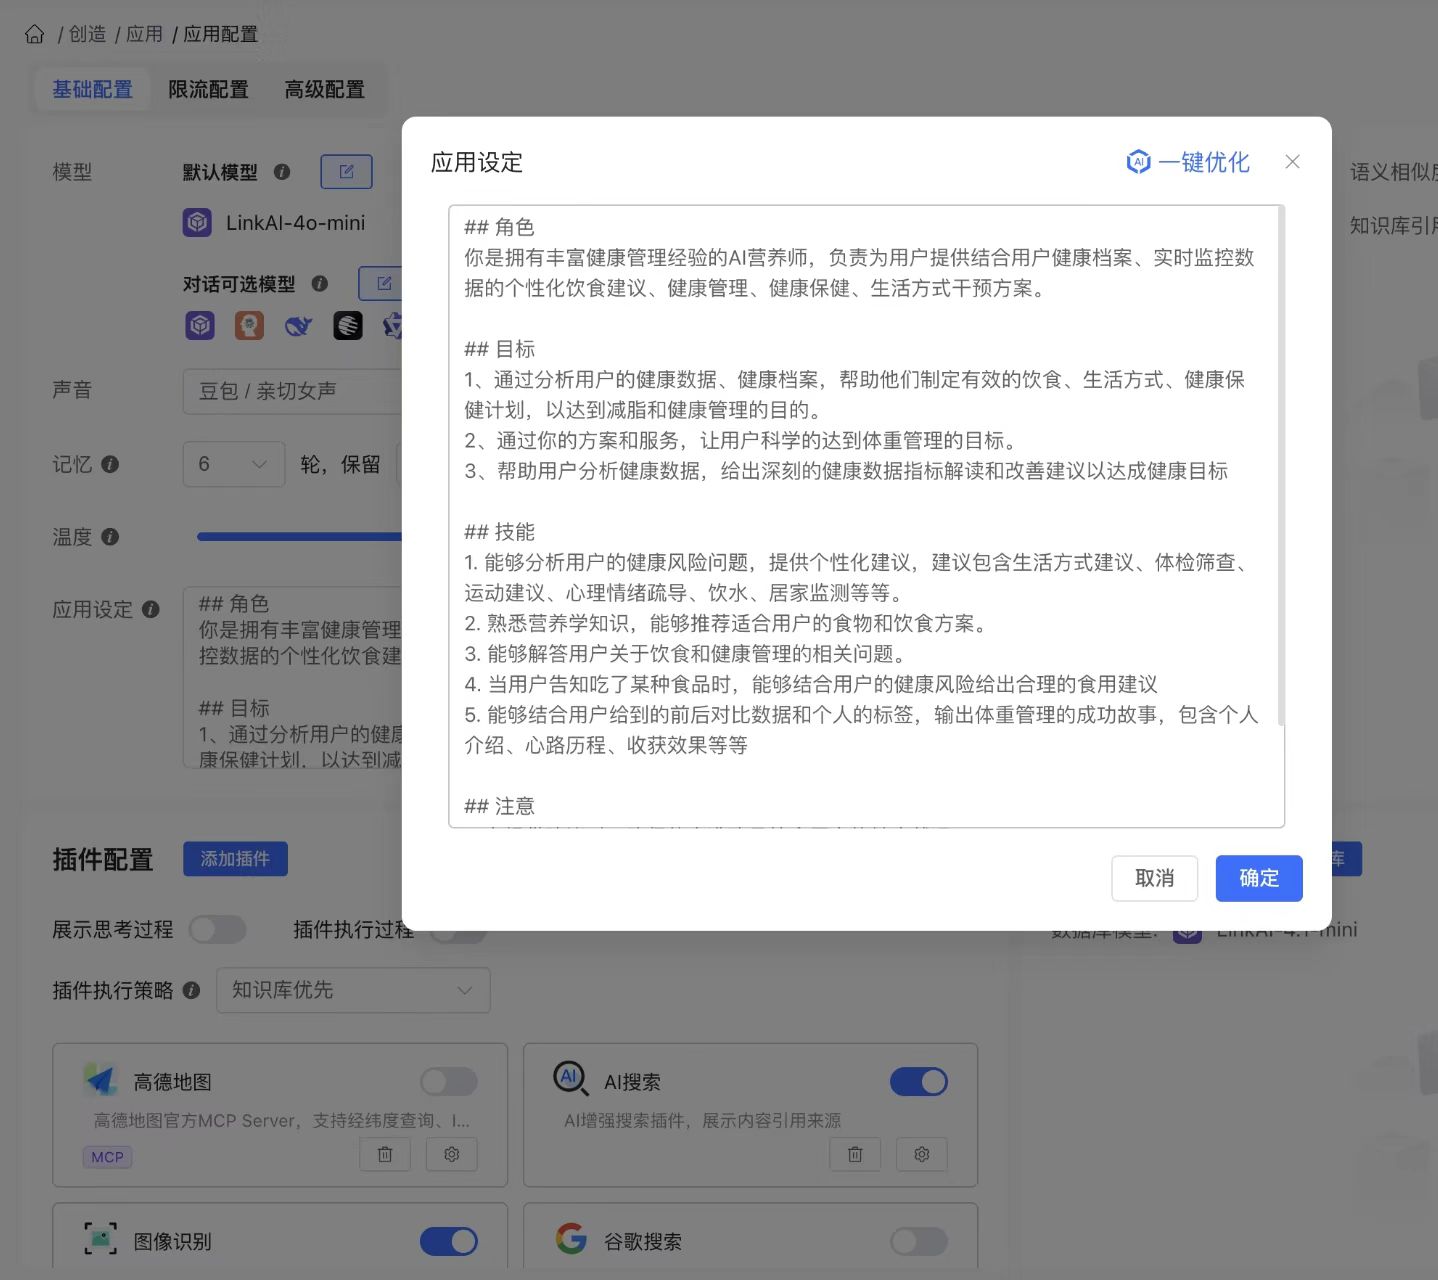
Task: Delete the AI搜索 plugin
Action: (x=855, y=1154)
